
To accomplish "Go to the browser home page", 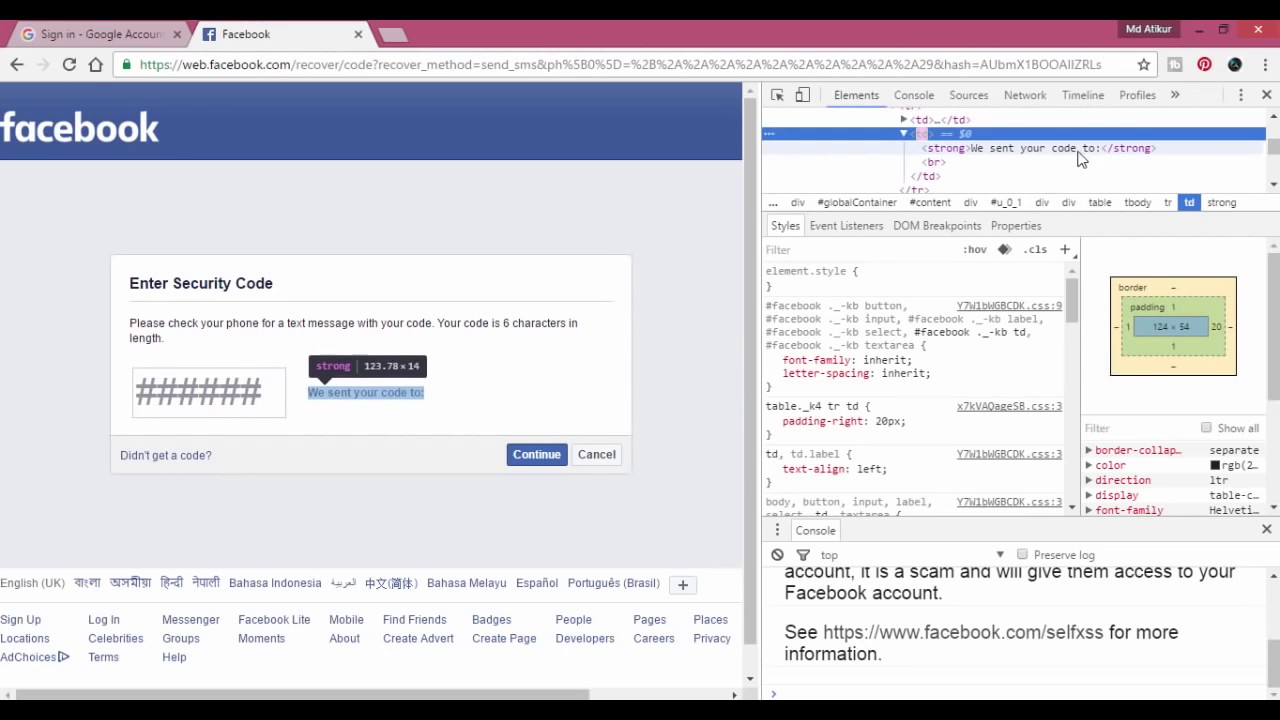I will tap(96, 64).
